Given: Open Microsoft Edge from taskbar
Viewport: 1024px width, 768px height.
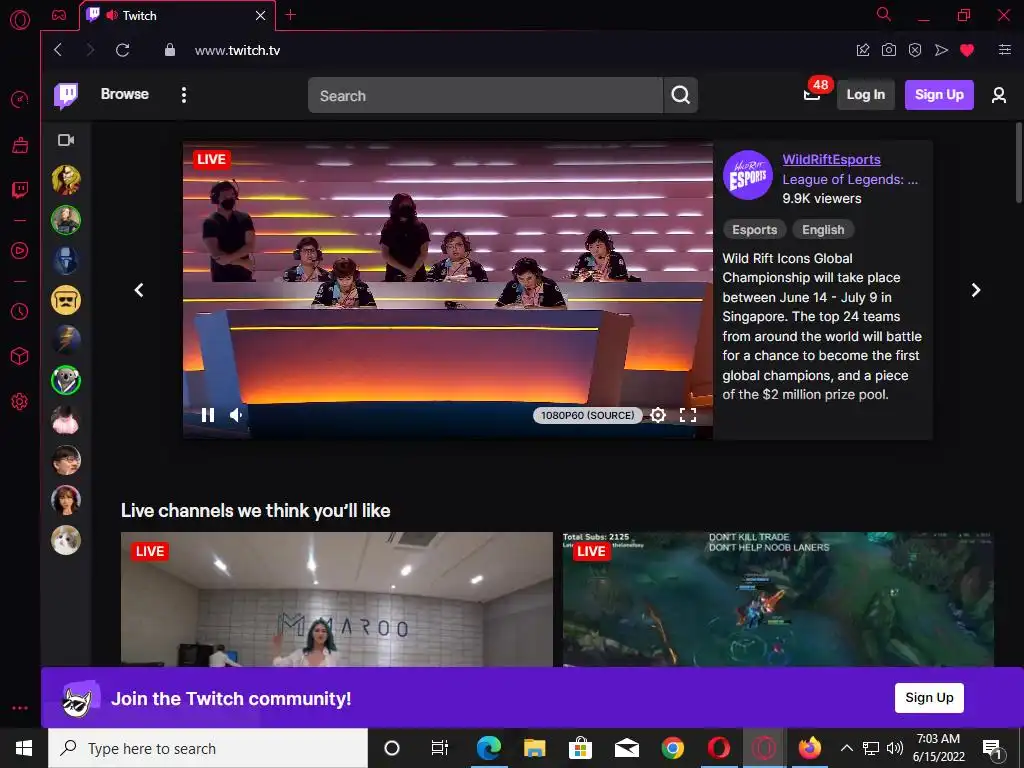Looking at the screenshot, I should 488,748.
